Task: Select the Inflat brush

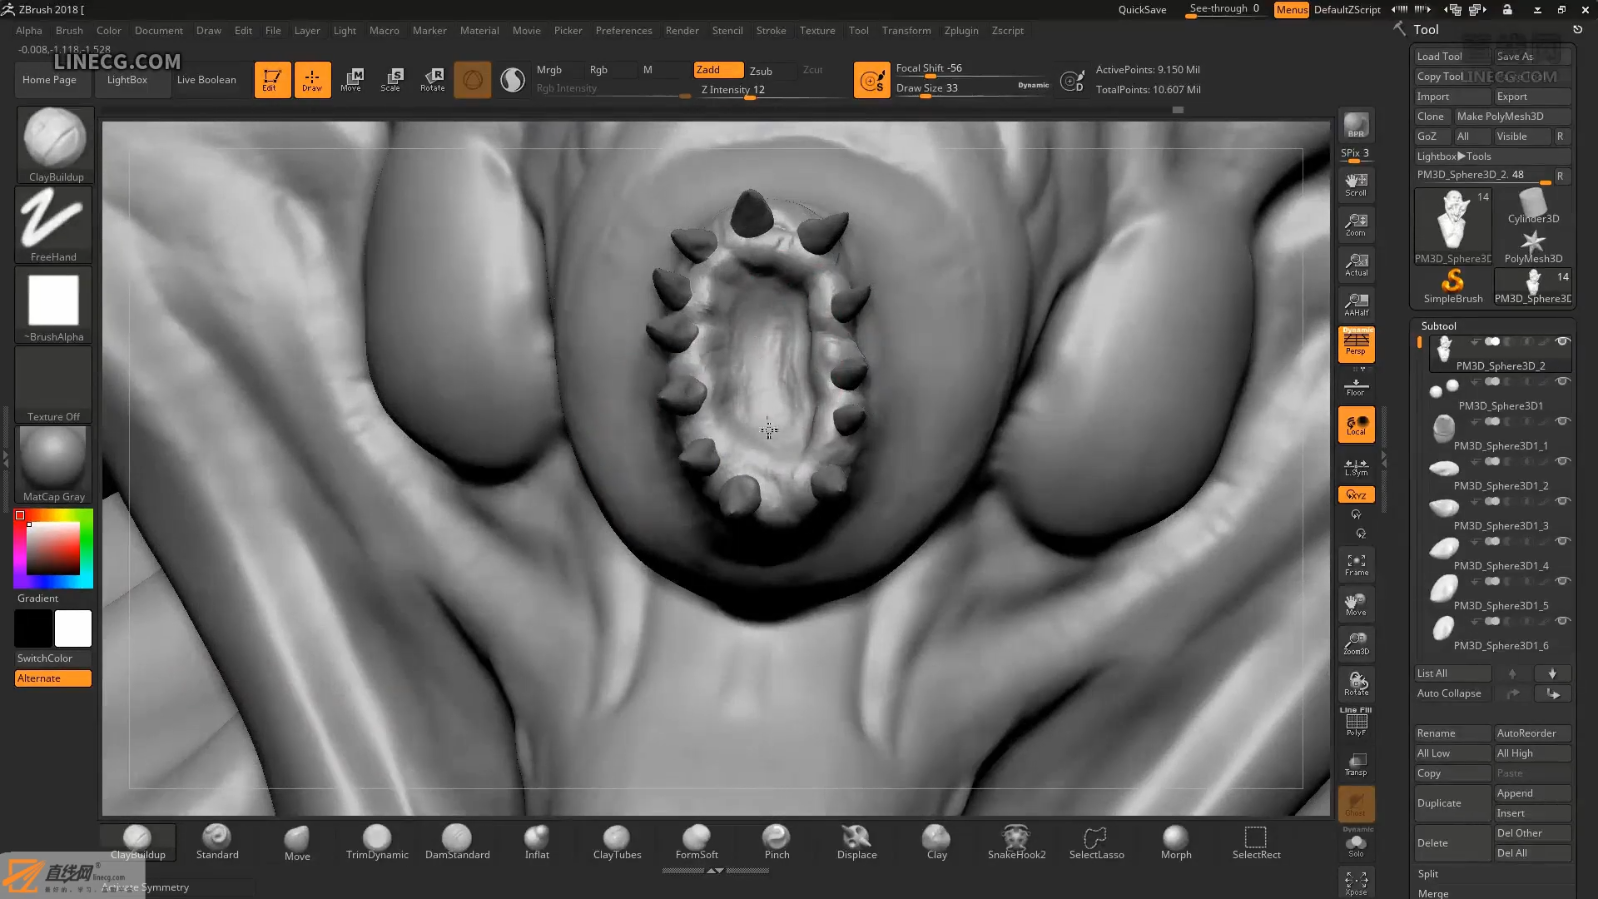Action: 537,842
